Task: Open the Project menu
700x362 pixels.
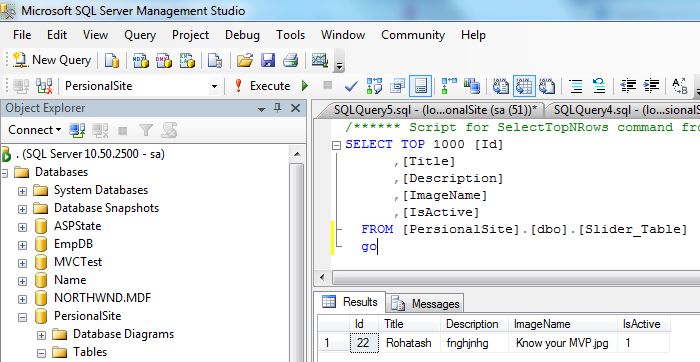Action: click(x=190, y=35)
